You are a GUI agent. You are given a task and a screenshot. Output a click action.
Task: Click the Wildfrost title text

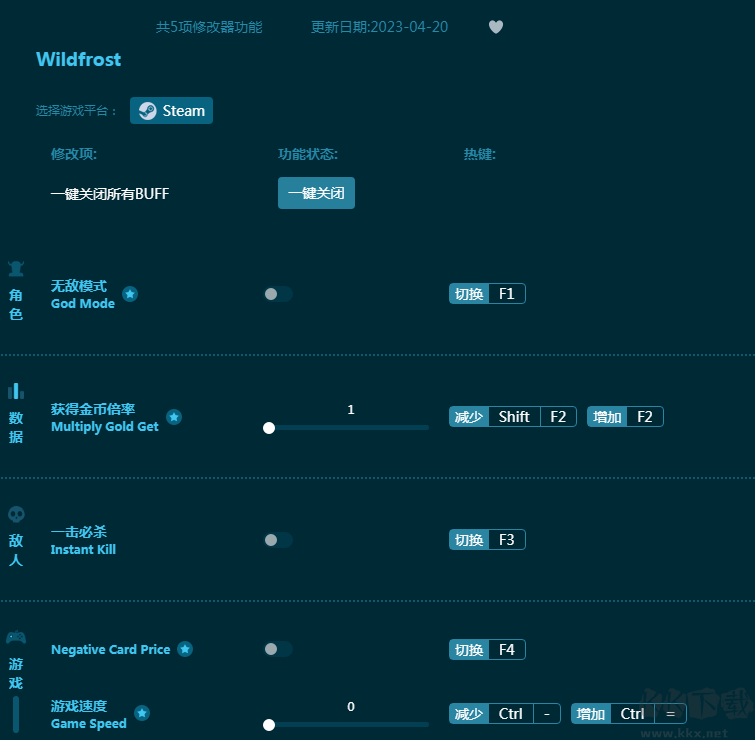click(78, 59)
